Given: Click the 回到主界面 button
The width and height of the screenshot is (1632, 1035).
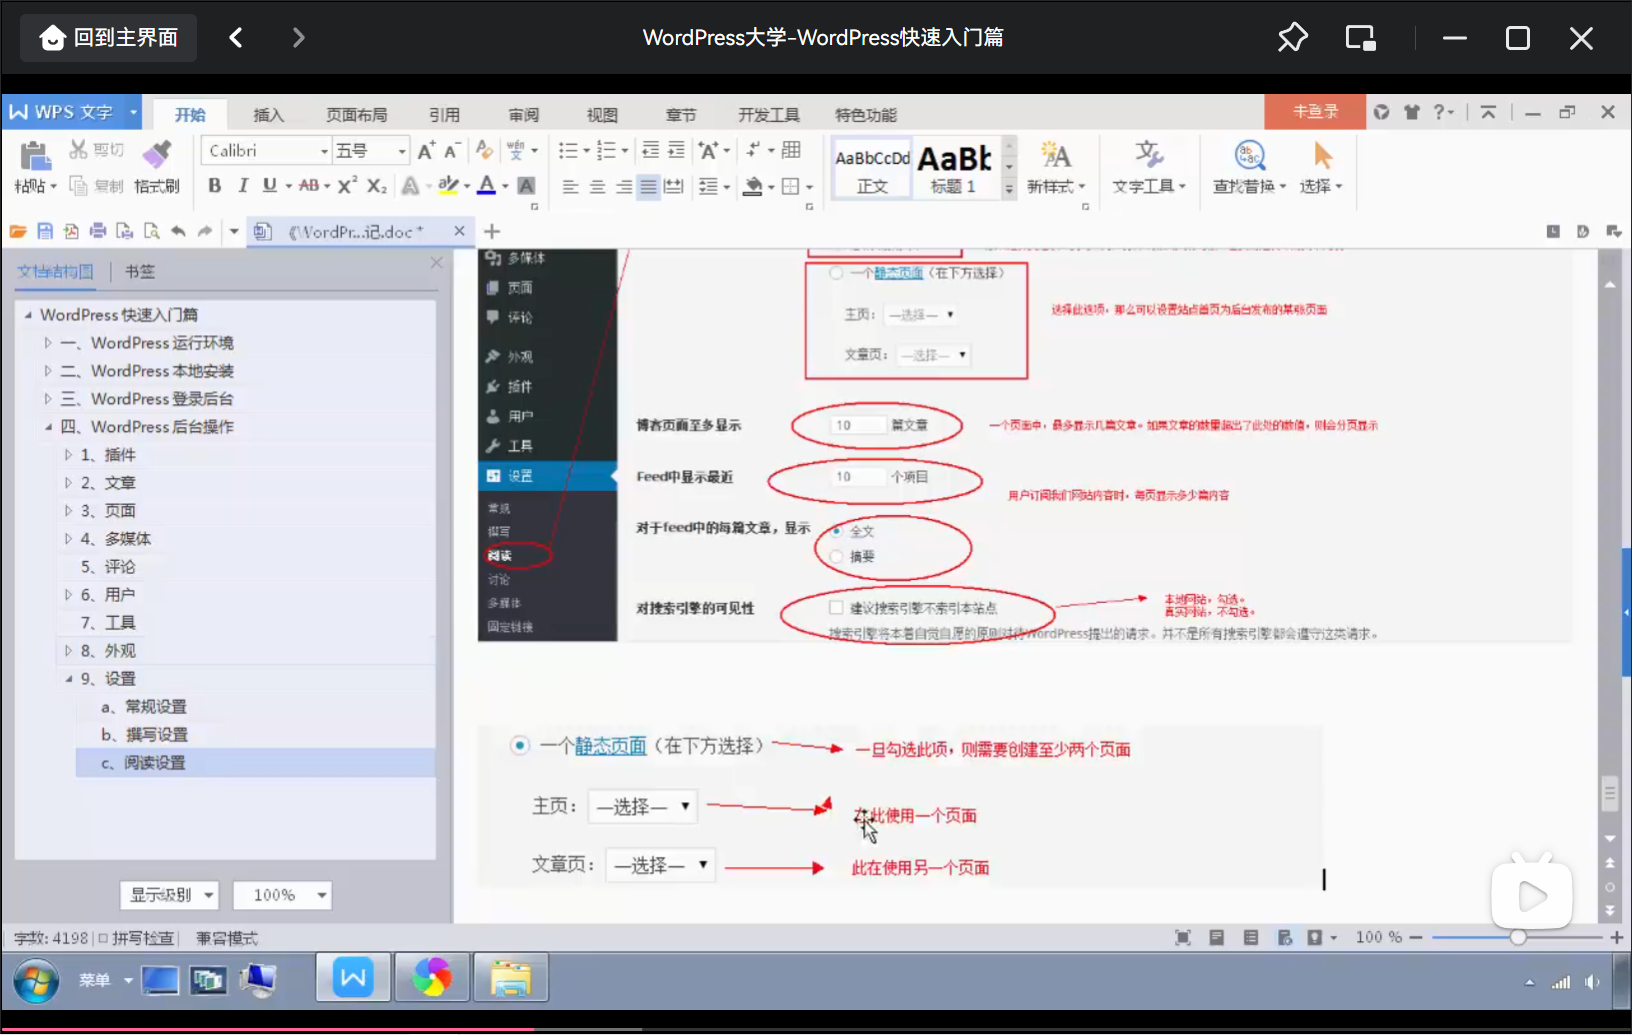Looking at the screenshot, I should click(x=109, y=38).
